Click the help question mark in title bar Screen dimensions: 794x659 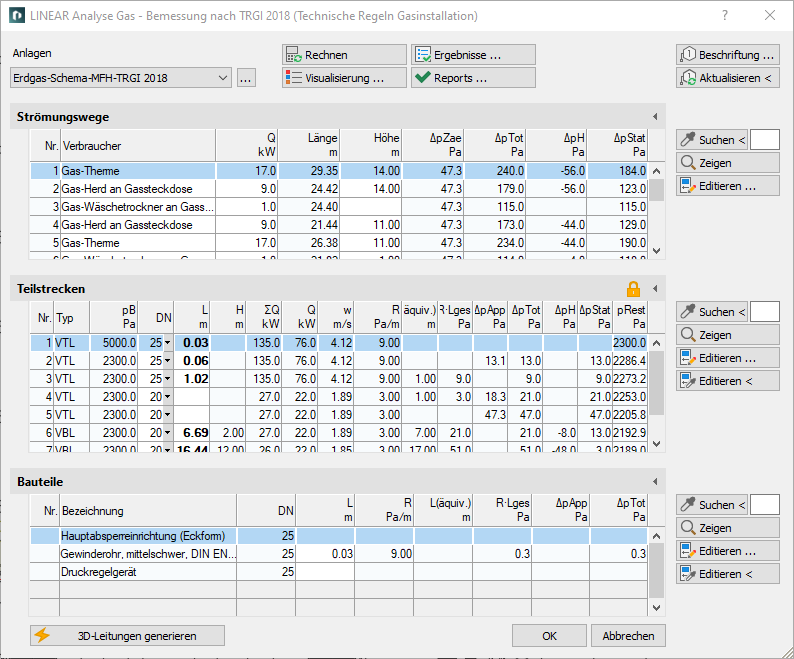coord(725,16)
